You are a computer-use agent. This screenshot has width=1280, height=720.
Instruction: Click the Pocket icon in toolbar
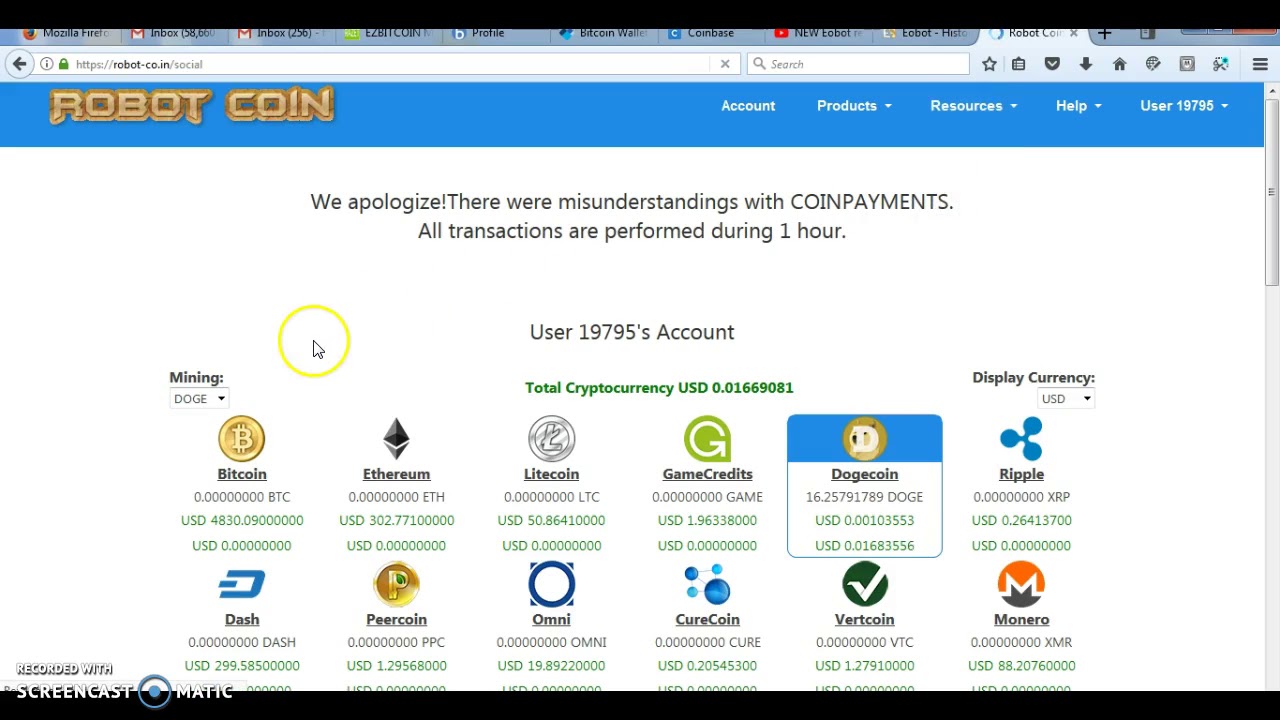1052,64
